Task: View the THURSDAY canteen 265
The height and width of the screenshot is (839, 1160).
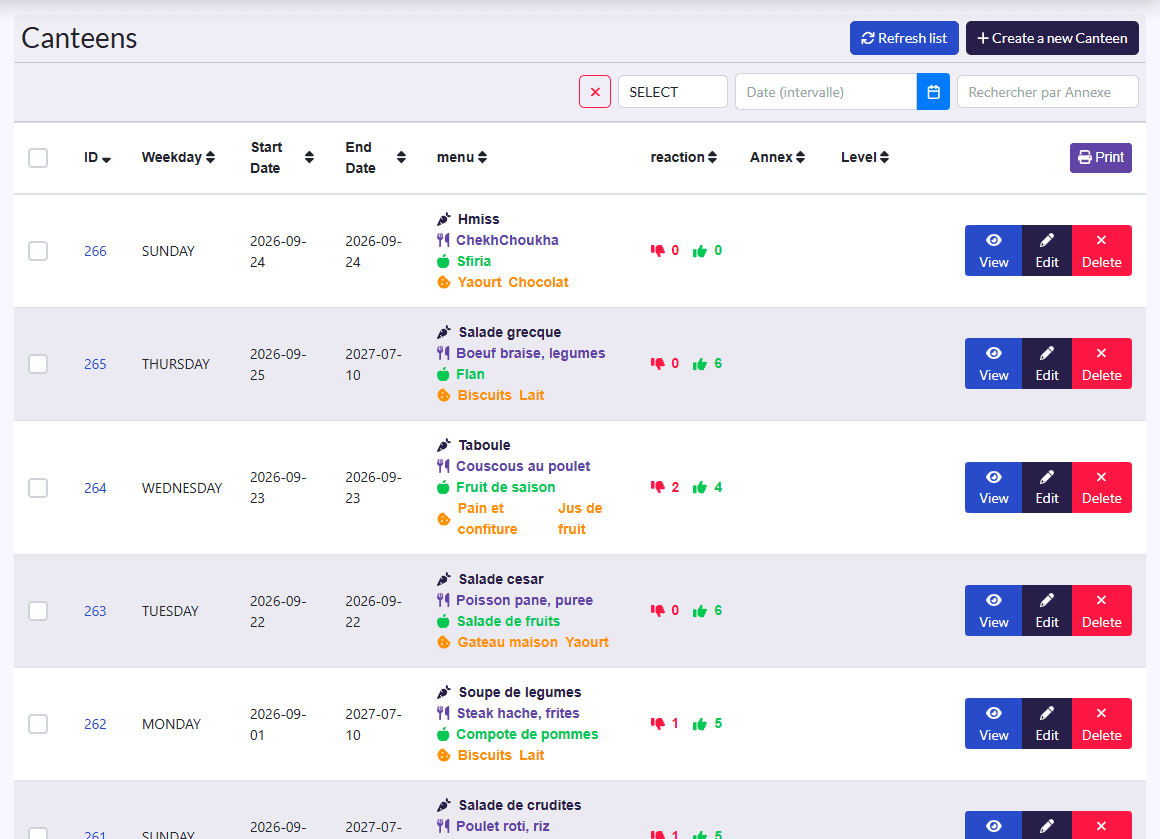Action: [x=994, y=364]
